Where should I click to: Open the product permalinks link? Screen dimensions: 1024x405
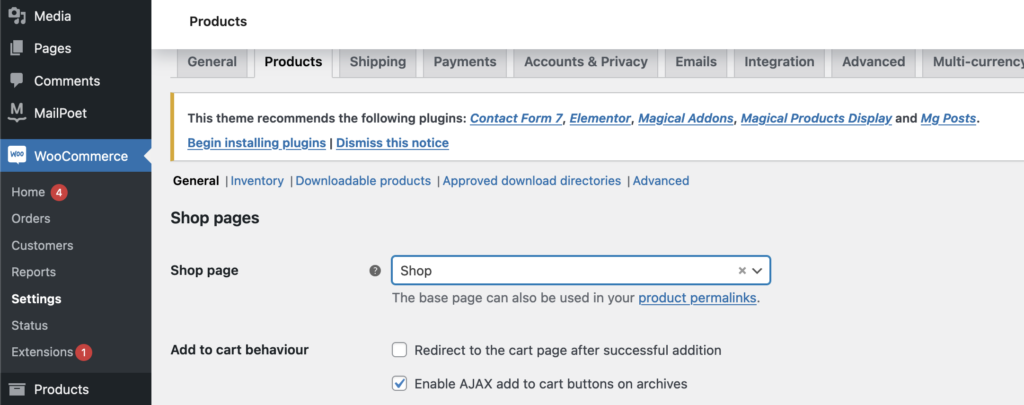coord(697,298)
